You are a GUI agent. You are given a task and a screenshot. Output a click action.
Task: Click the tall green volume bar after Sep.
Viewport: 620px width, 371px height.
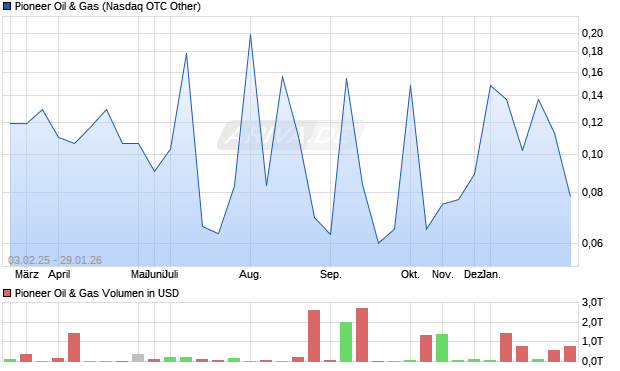(346, 342)
